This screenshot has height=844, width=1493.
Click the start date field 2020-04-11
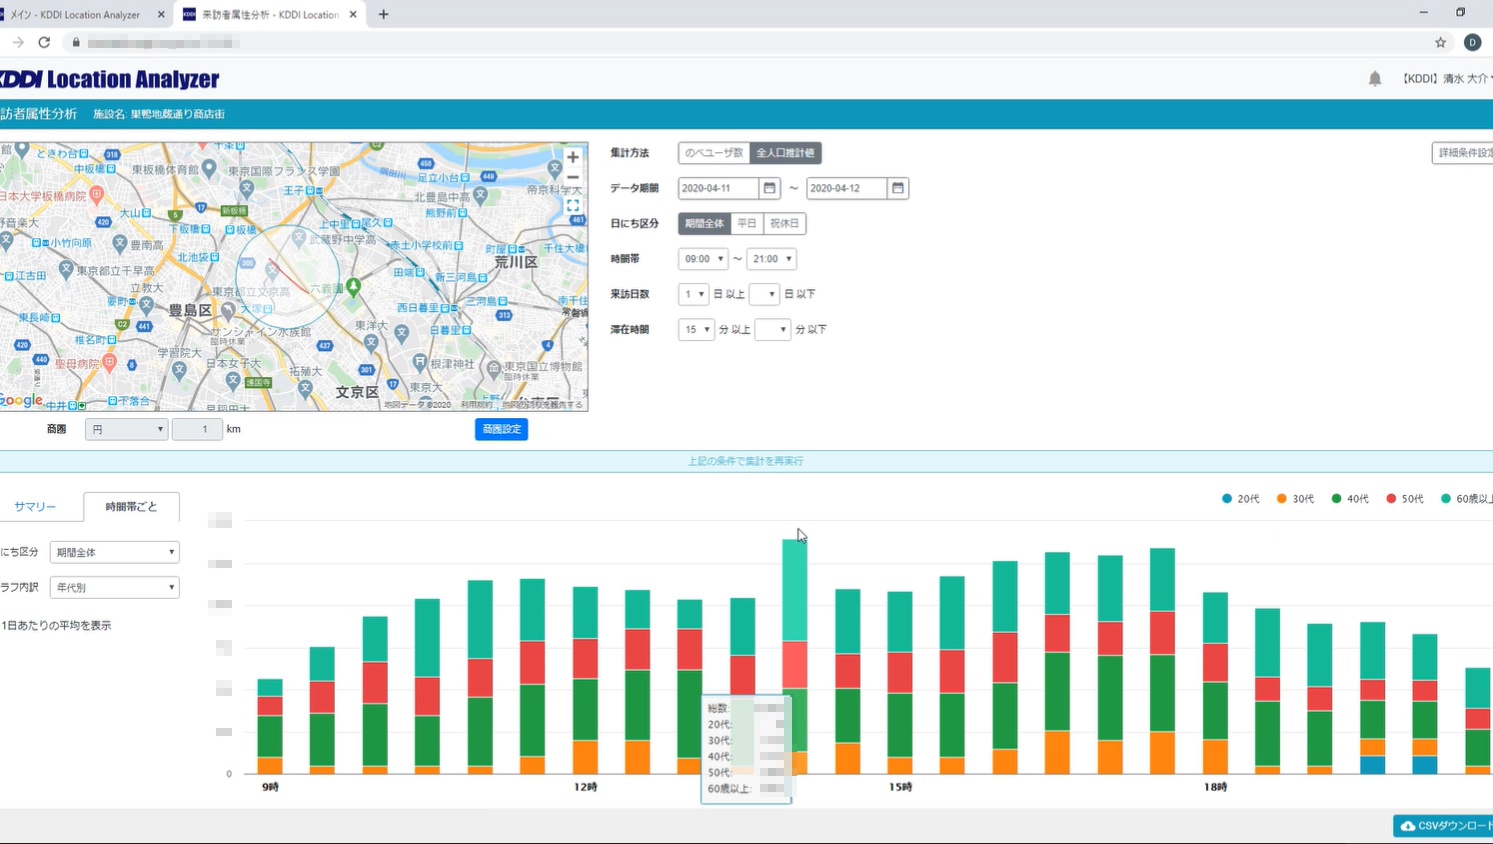click(718, 188)
